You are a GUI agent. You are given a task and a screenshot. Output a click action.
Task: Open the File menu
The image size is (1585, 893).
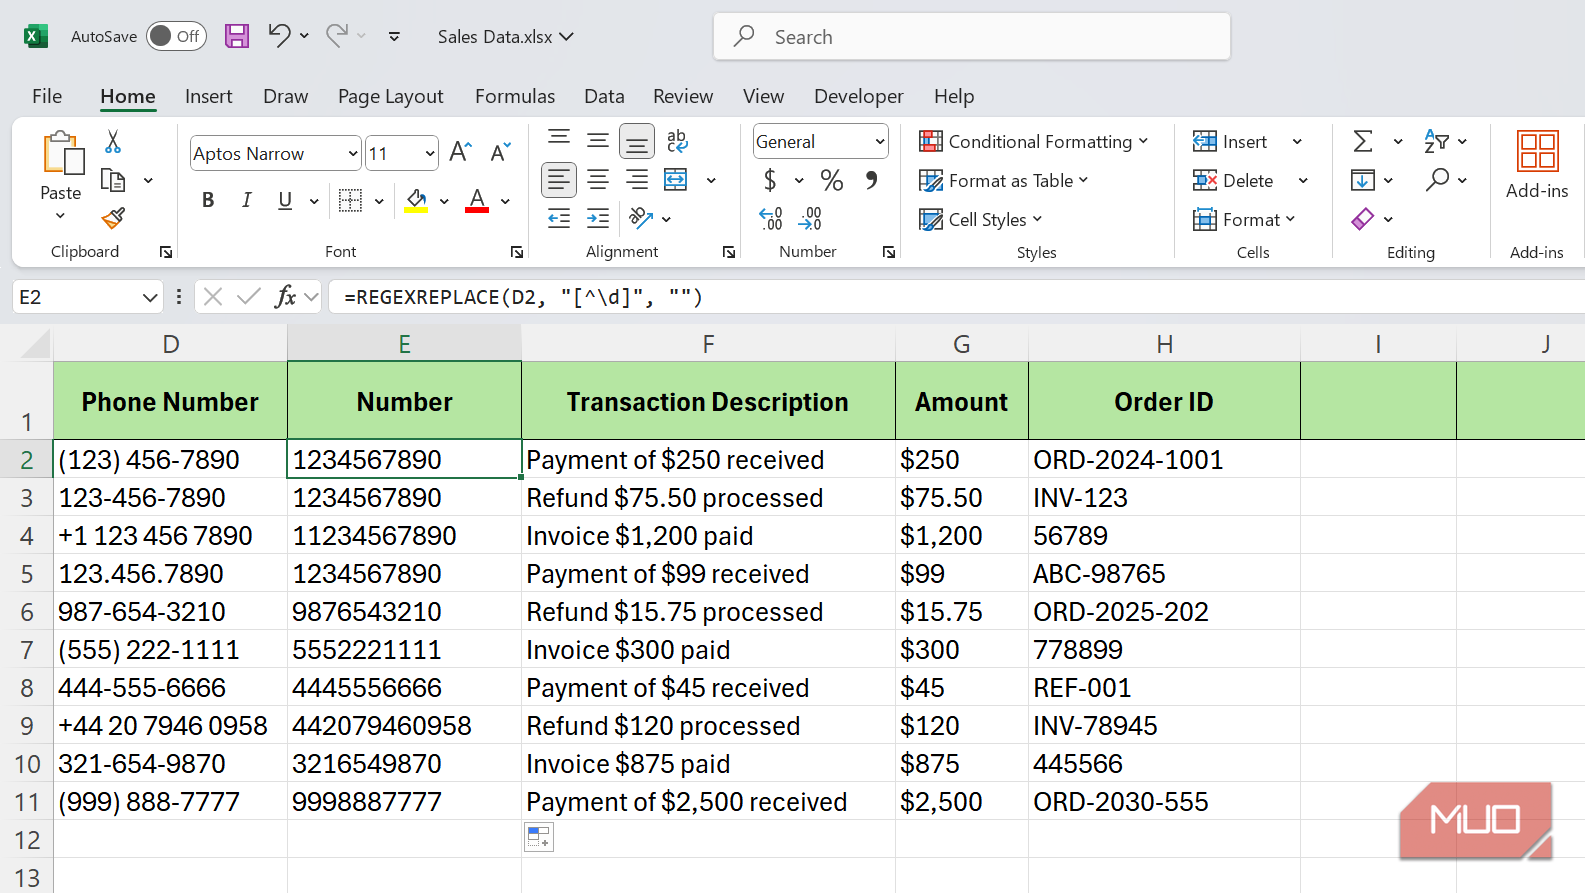tap(47, 96)
